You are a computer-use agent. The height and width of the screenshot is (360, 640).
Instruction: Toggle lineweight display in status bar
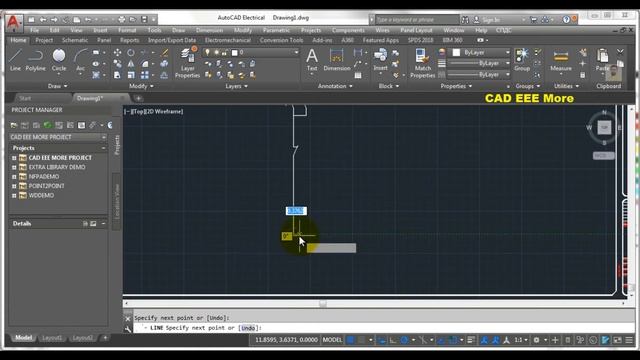pyautogui.click(x=471, y=340)
